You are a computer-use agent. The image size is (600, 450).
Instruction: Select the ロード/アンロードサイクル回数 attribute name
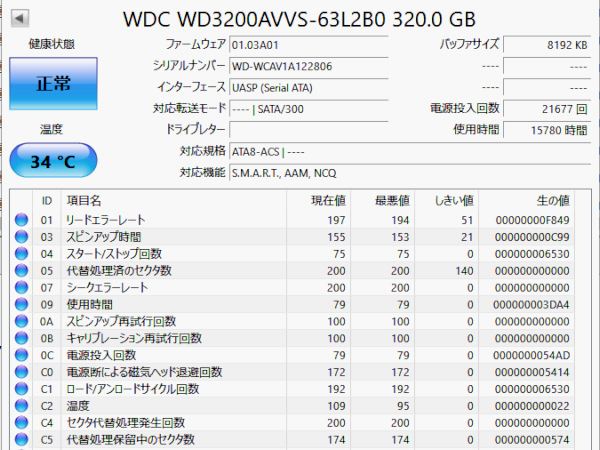pos(133,389)
